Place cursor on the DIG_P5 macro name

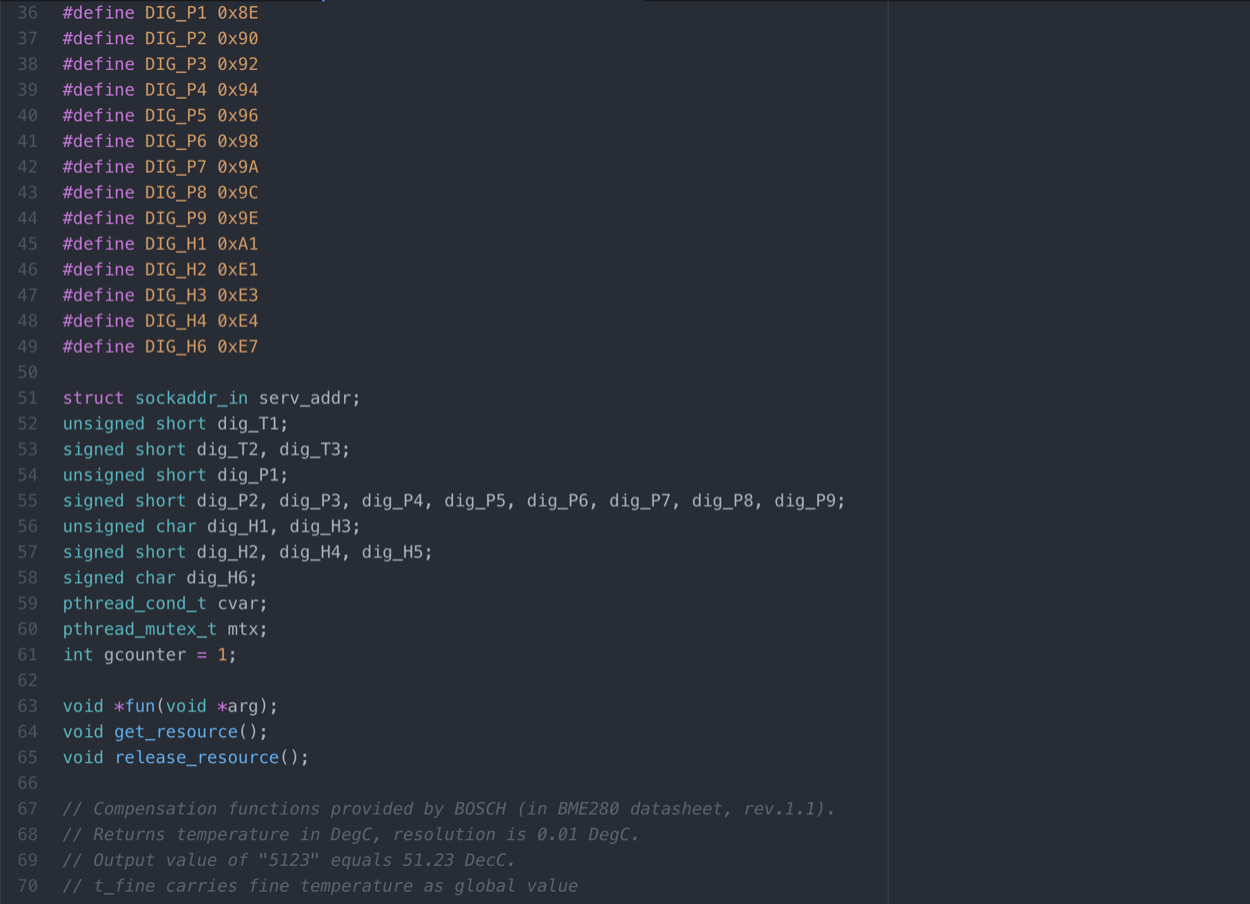[x=175, y=116]
